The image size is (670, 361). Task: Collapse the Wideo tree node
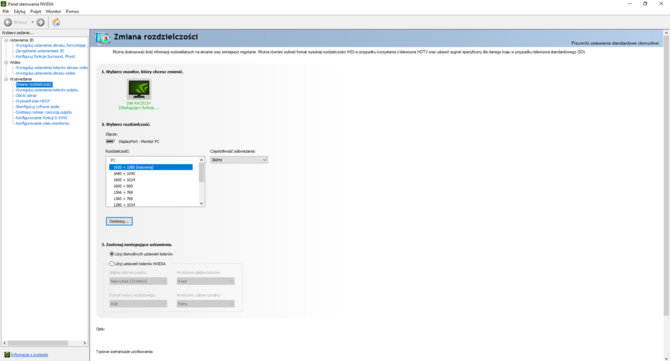6,62
